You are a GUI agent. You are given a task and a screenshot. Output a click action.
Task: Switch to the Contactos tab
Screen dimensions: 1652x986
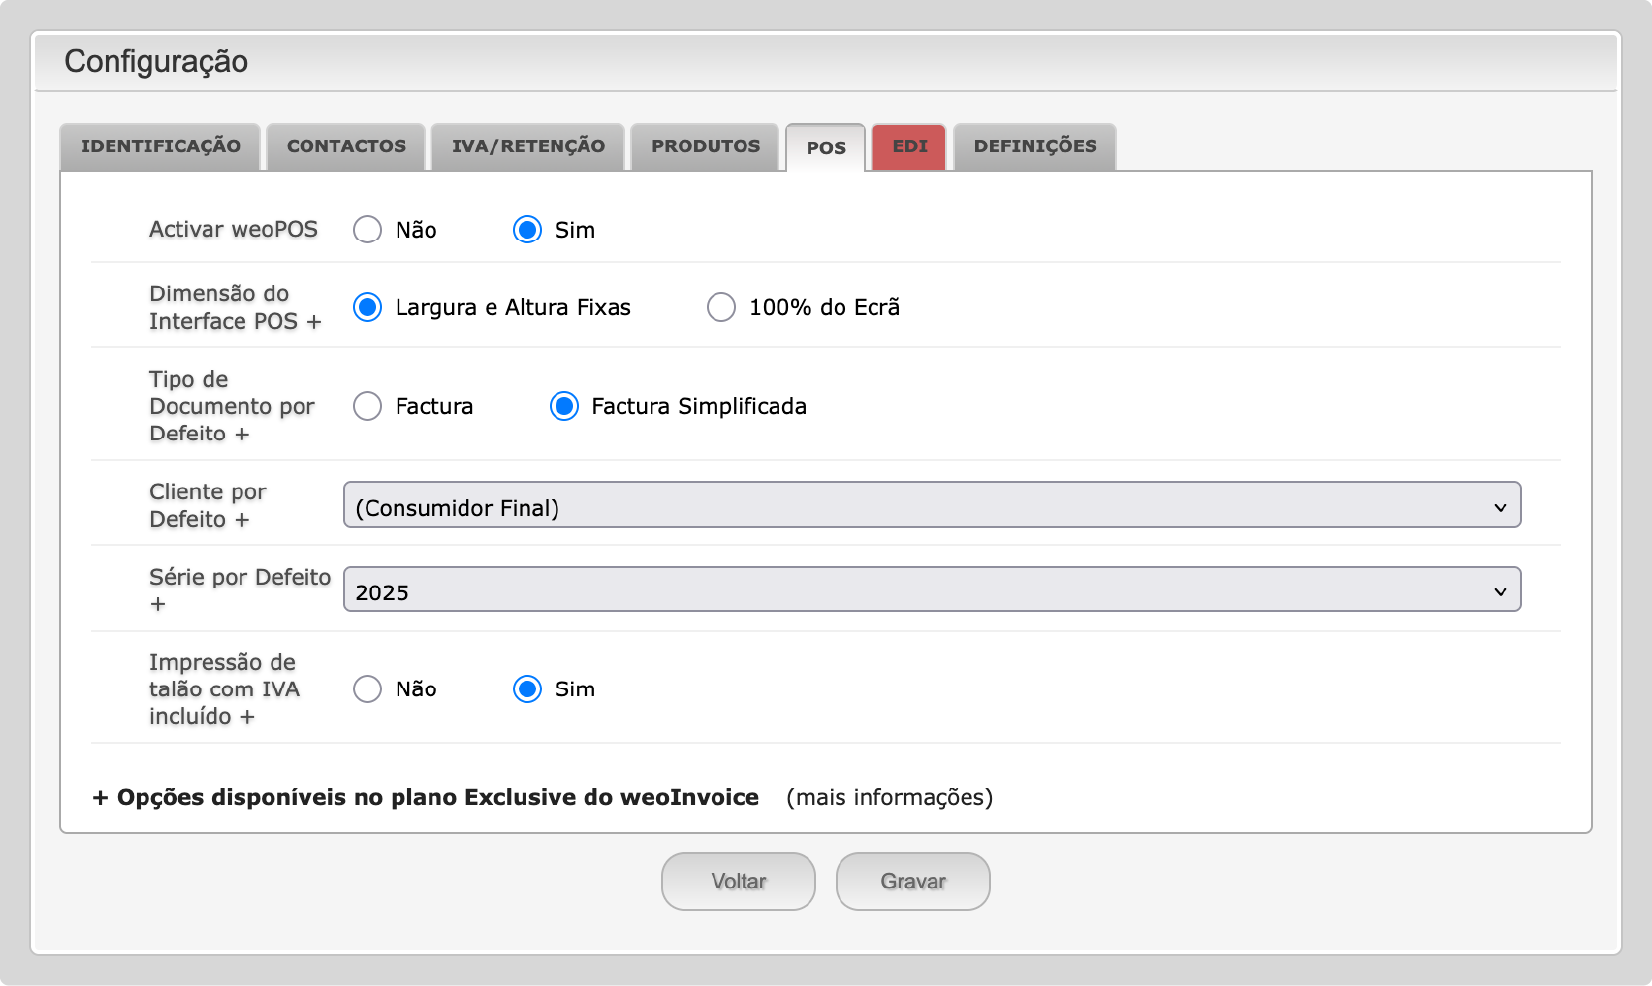click(346, 146)
